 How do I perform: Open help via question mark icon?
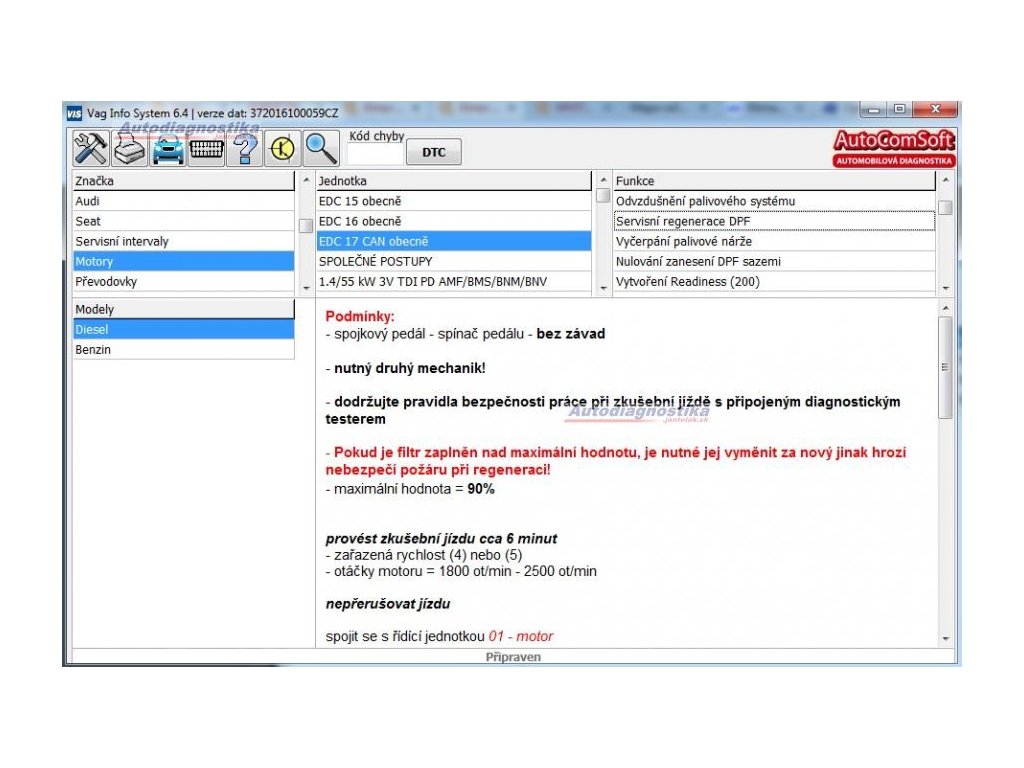[244, 149]
